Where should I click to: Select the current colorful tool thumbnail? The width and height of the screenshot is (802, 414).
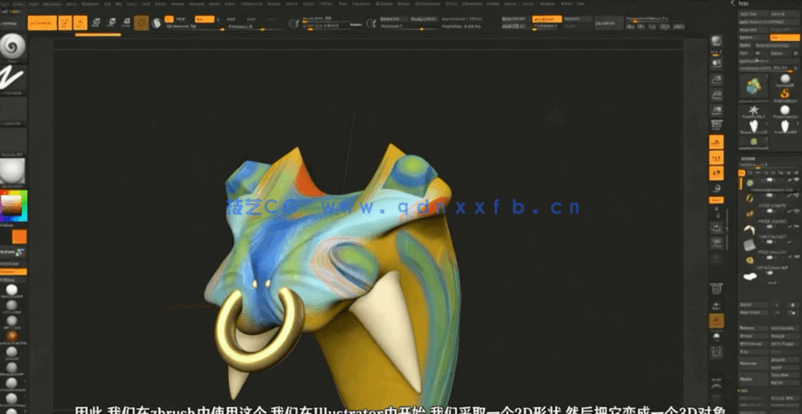click(753, 86)
